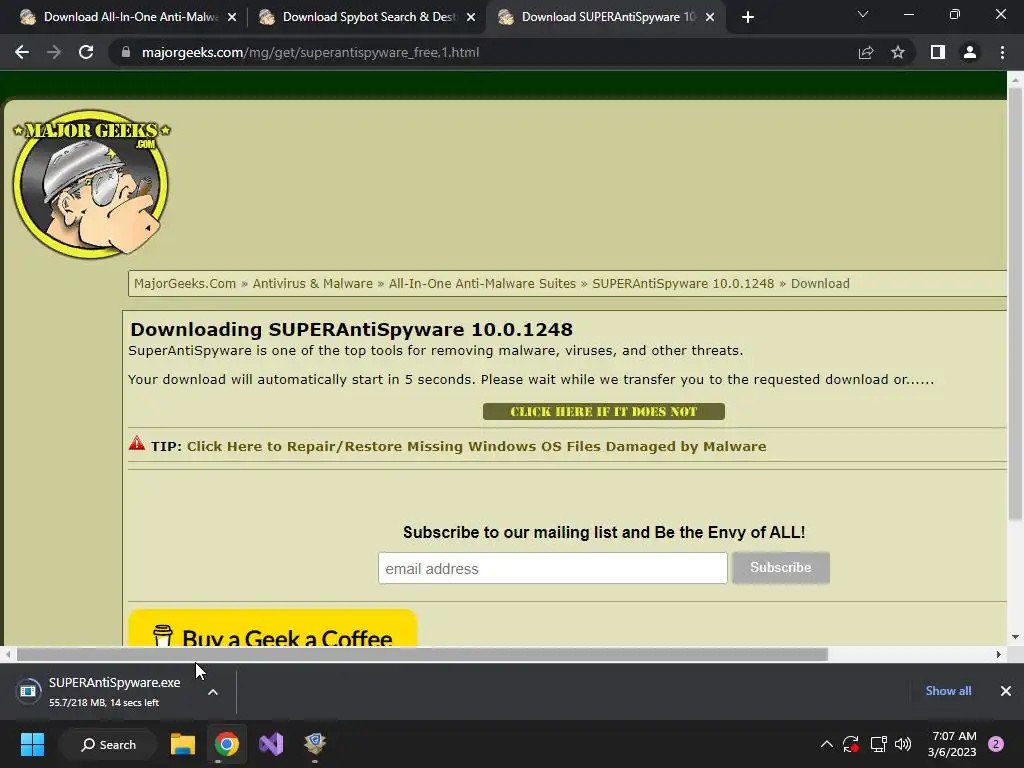Open Visual Studio from the taskbar
This screenshot has height=768, width=1024.
[x=271, y=744]
